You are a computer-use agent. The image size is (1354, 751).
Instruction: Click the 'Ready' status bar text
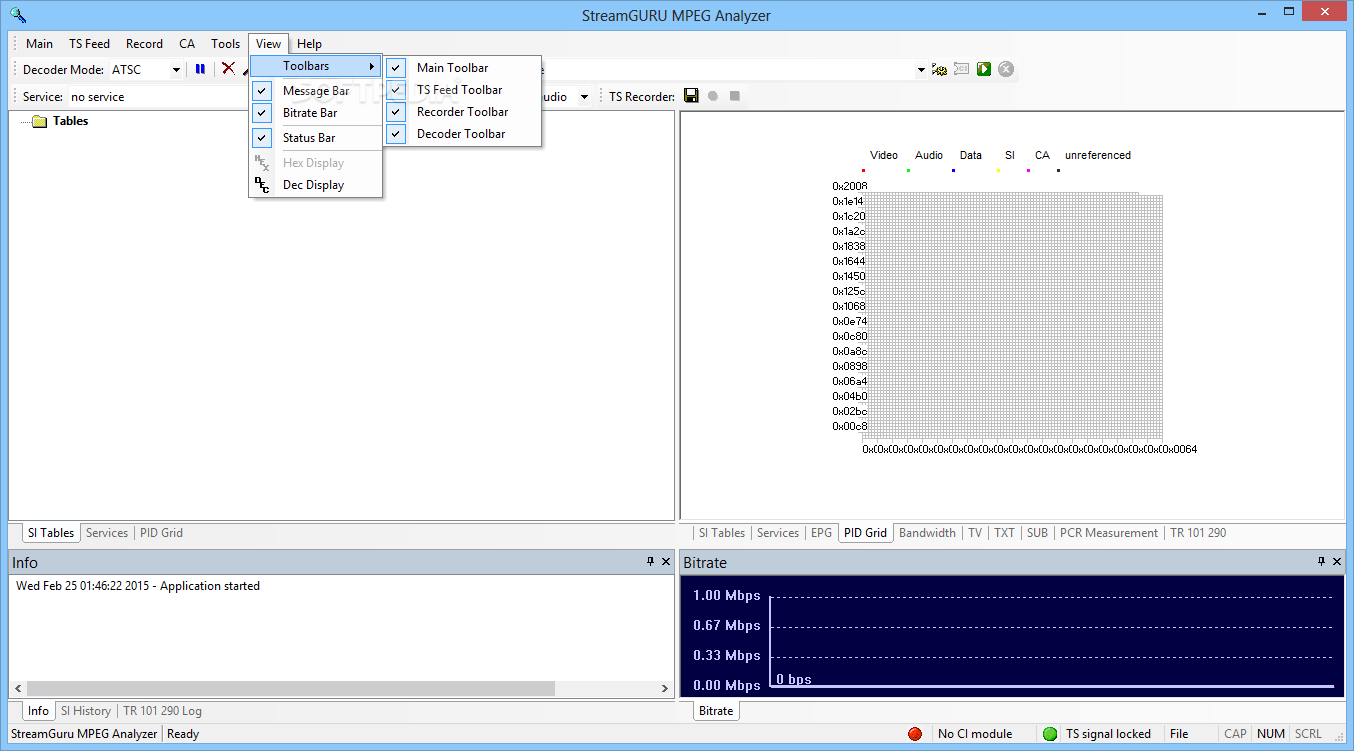(x=183, y=734)
